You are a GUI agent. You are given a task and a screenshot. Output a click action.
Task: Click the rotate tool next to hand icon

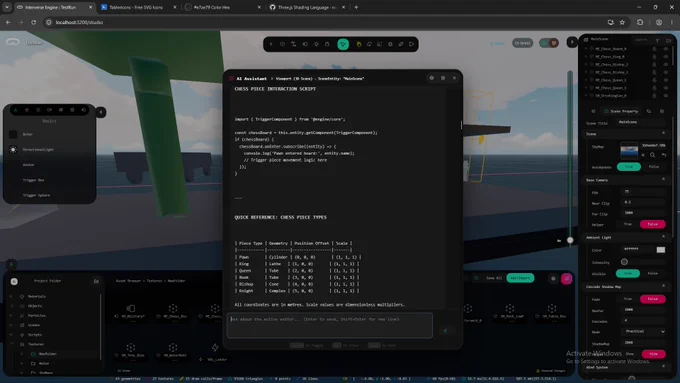(369, 44)
